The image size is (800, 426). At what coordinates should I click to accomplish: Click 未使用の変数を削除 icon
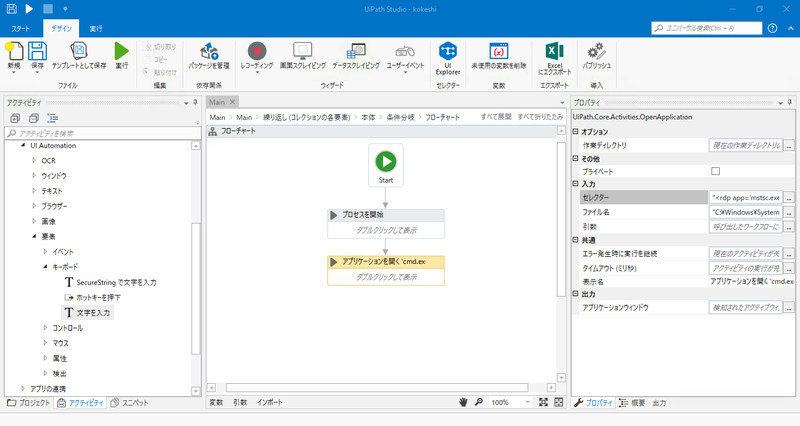click(498, 51)
